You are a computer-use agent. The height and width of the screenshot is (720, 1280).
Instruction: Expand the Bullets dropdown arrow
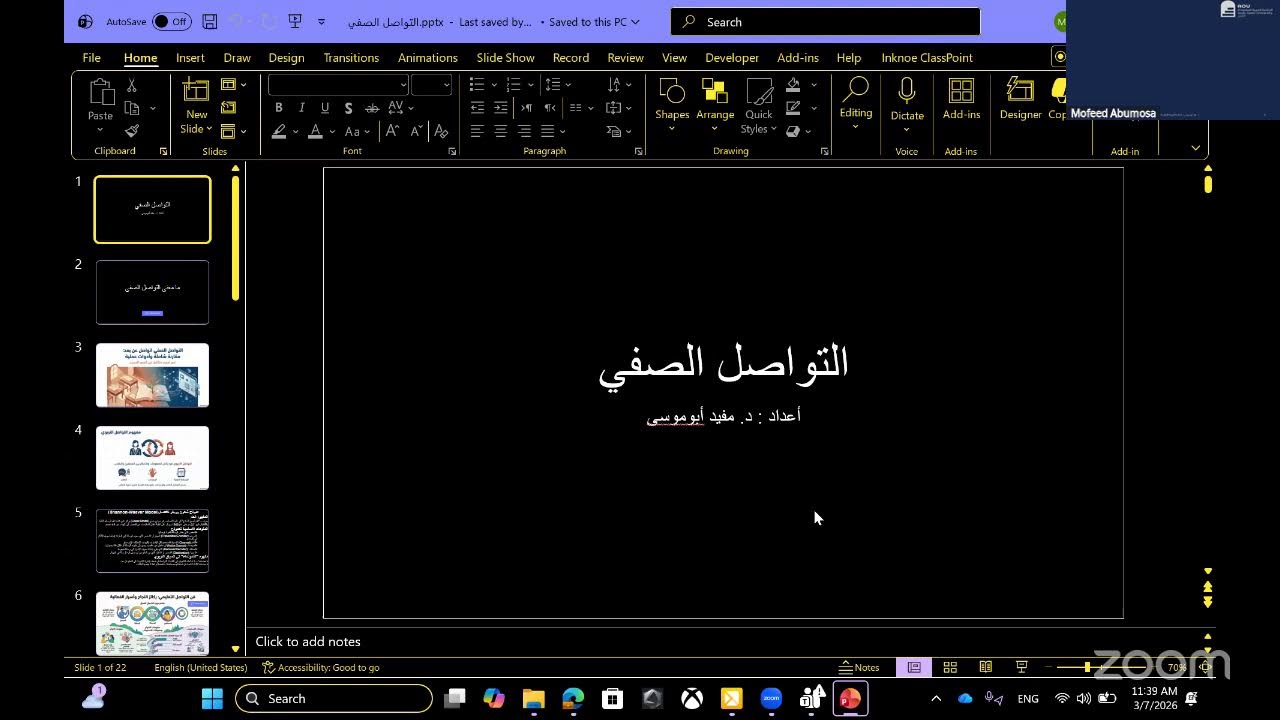tap(494, 85)
